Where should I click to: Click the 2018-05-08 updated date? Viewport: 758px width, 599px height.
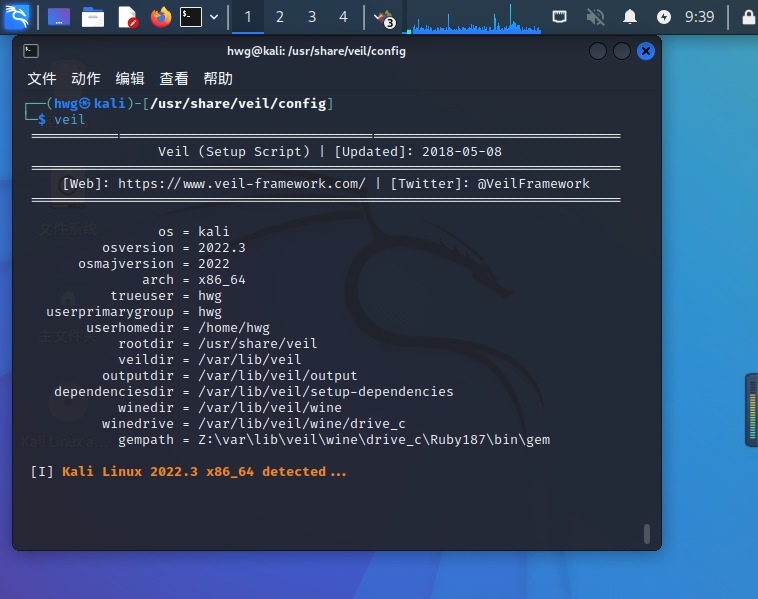(x=462, y=152)
